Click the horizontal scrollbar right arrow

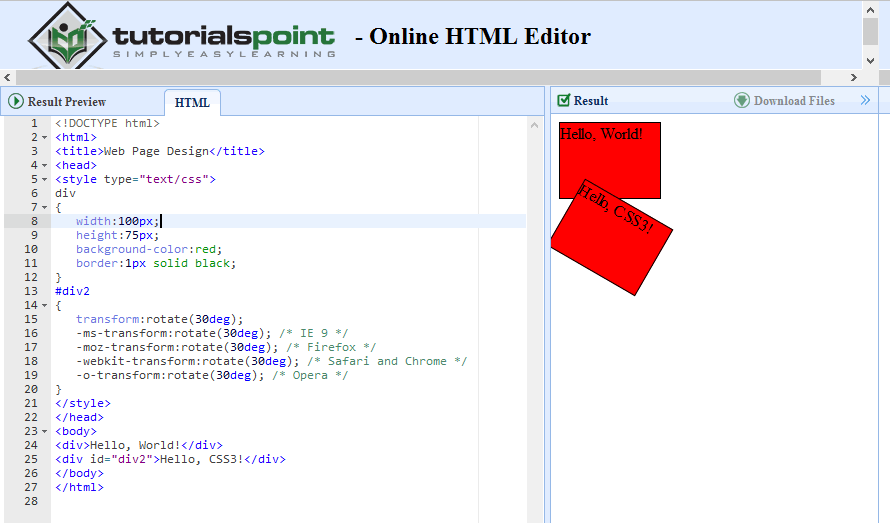854,77
